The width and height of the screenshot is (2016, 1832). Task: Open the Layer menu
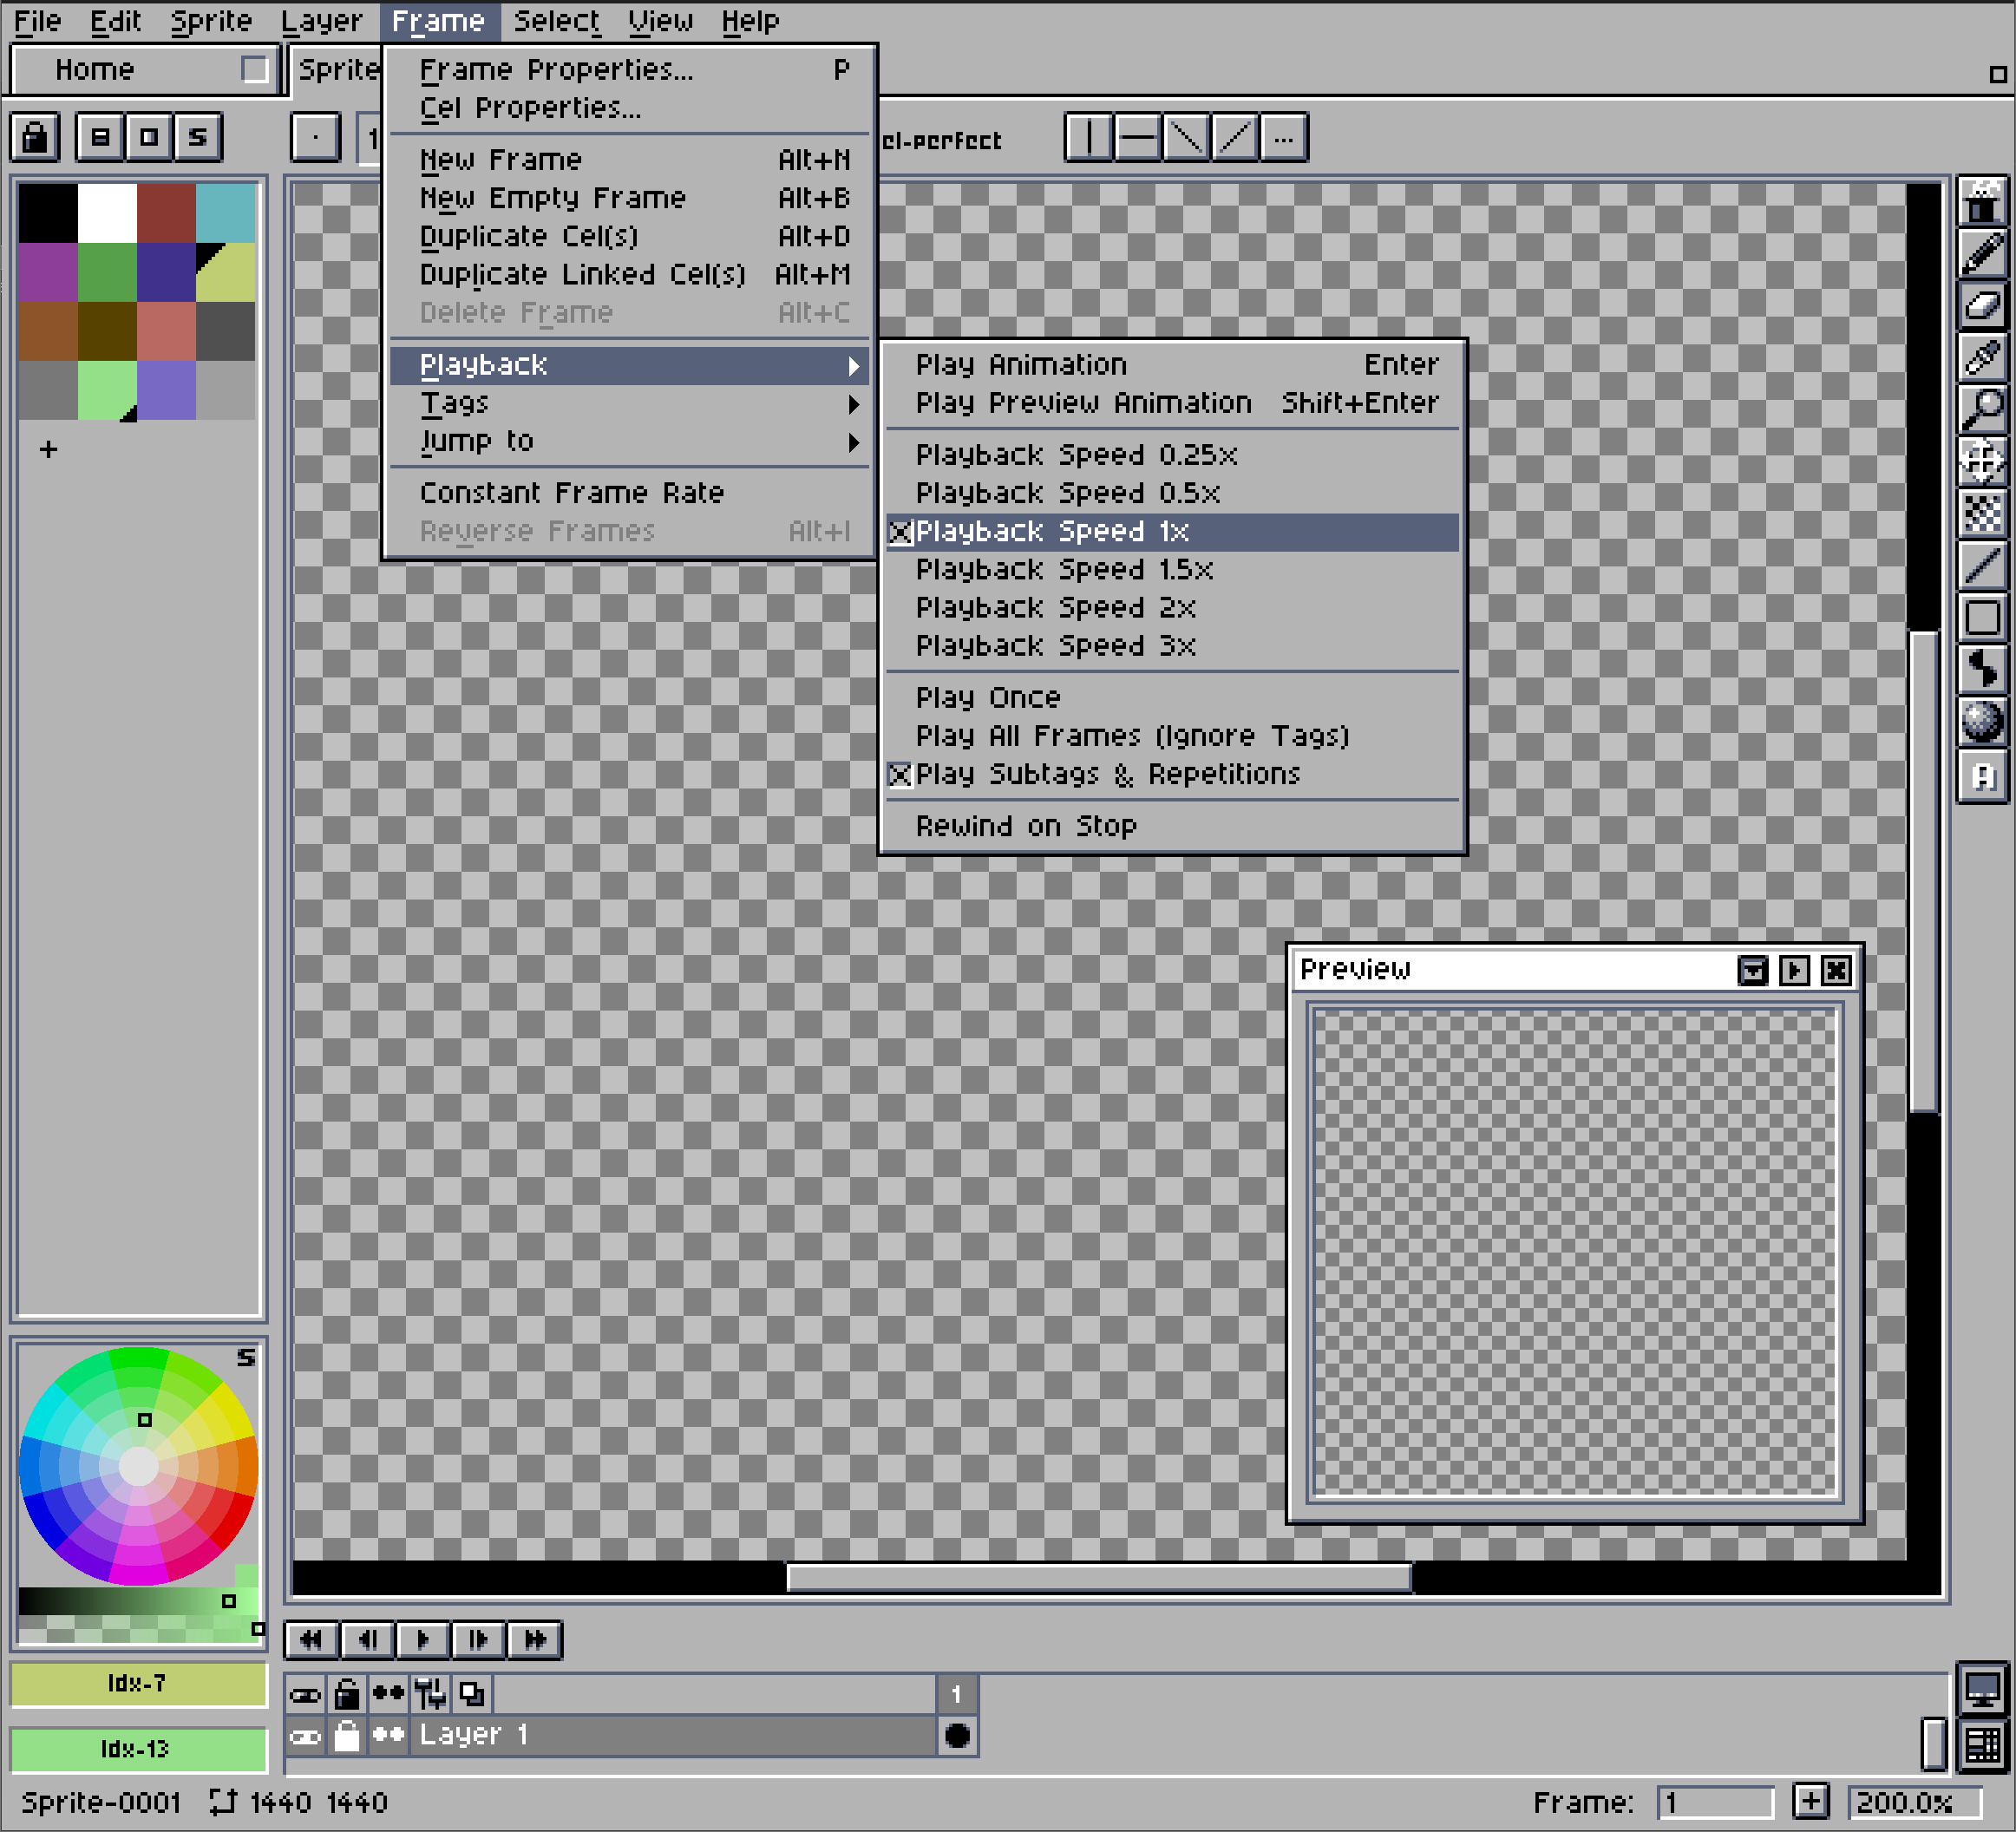click(321, 21)
